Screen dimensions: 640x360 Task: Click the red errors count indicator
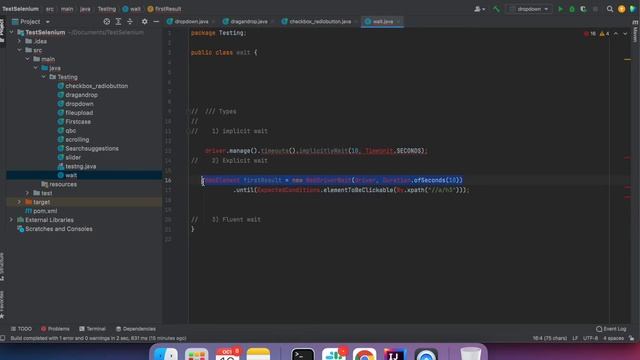(590, 33)
